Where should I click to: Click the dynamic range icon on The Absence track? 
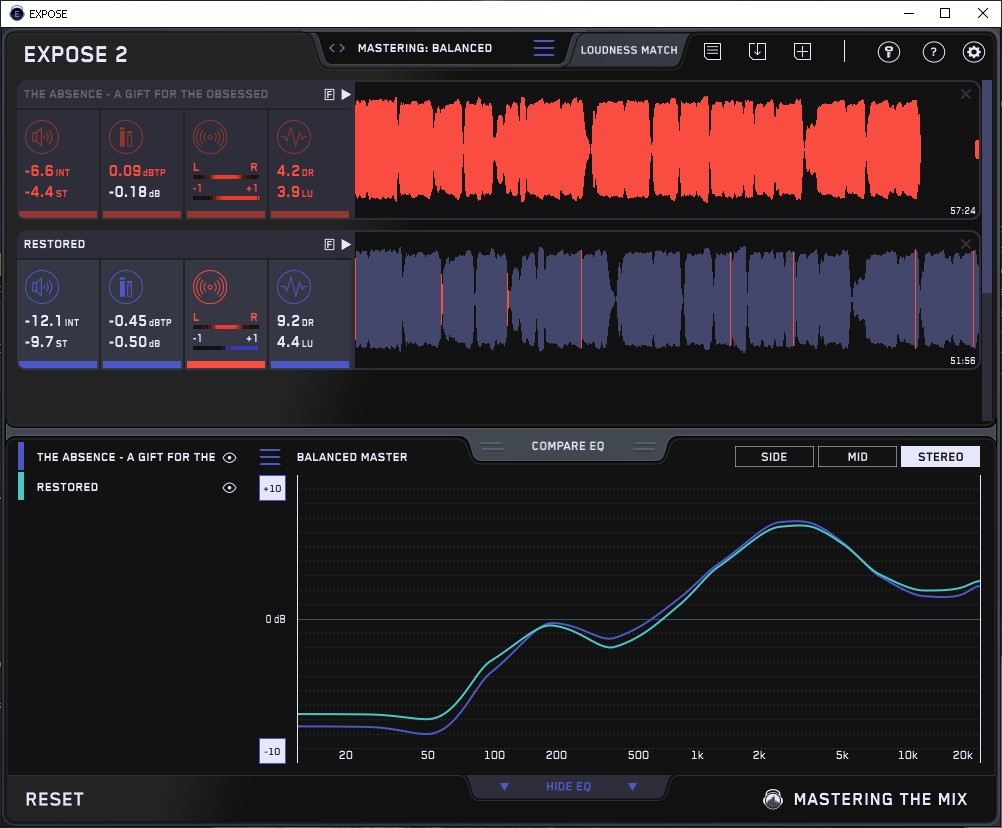[x=294, y=137]
